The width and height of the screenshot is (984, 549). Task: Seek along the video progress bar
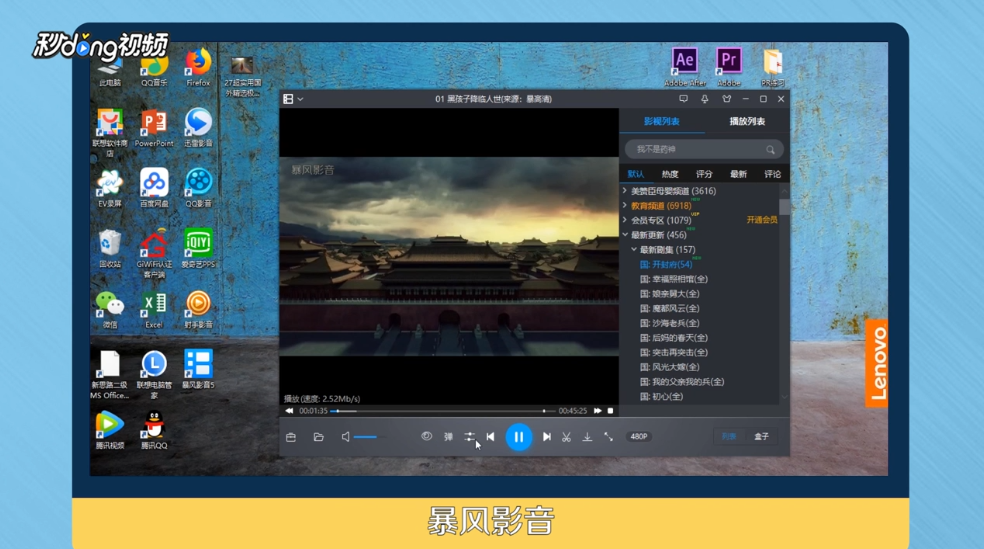point(443,411)
